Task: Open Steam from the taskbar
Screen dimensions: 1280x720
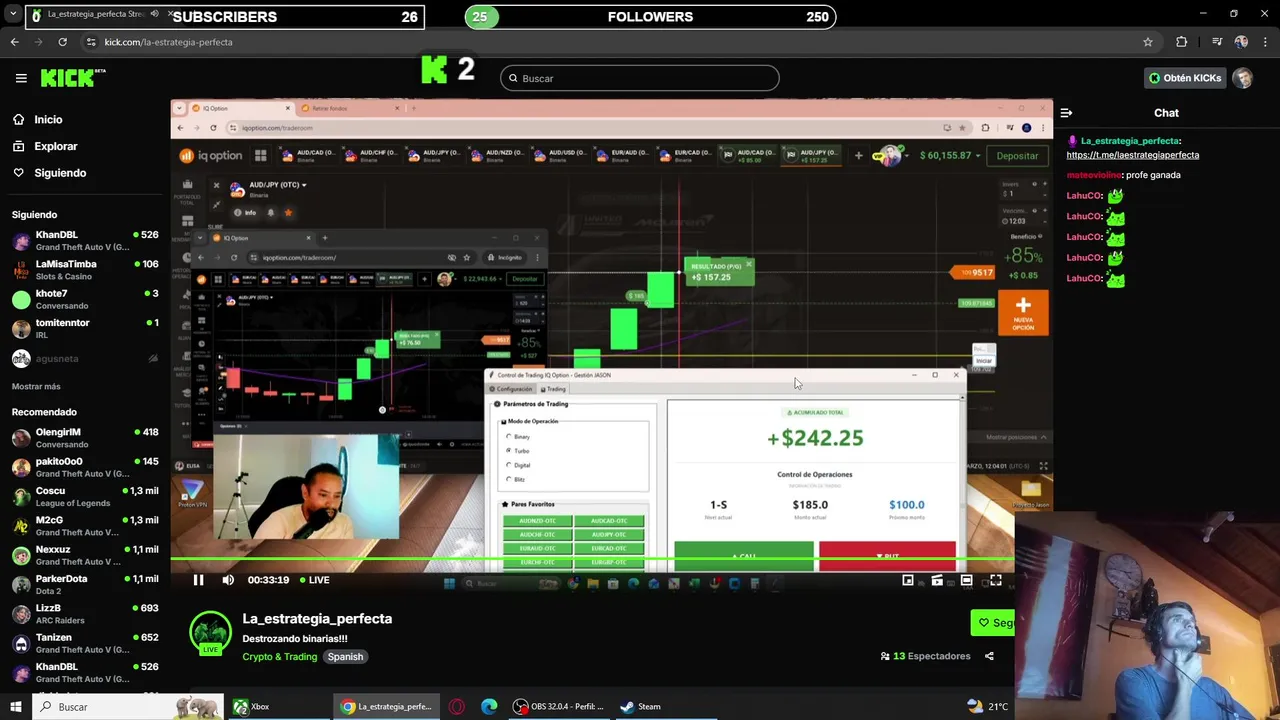Action: pyautogui.click(x=640, y=706)
